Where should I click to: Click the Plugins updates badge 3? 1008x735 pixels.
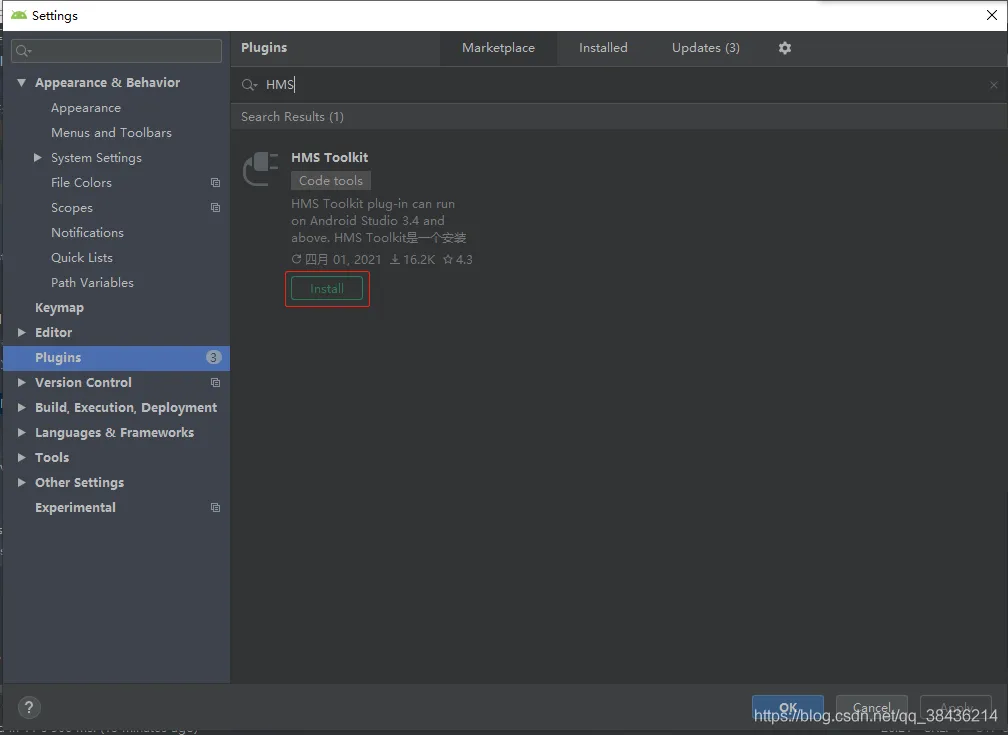click(213, 358)
